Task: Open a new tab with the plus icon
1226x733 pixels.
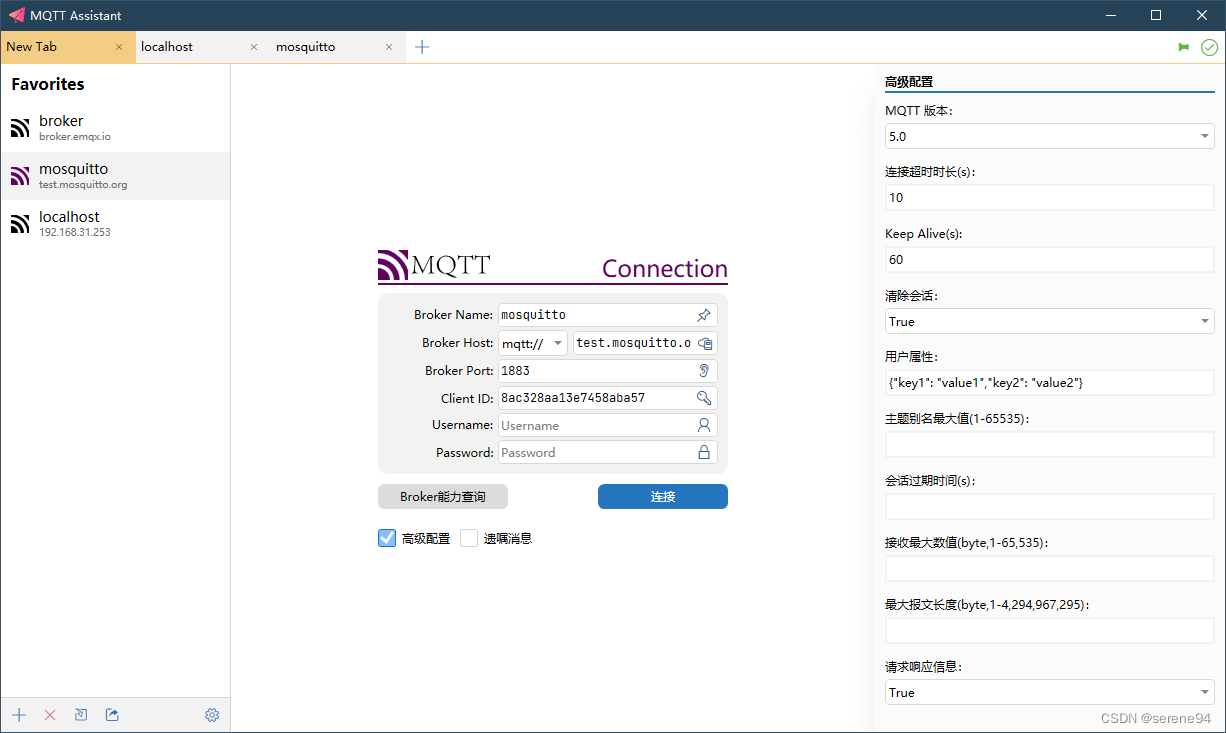Action: coord(422,47)
